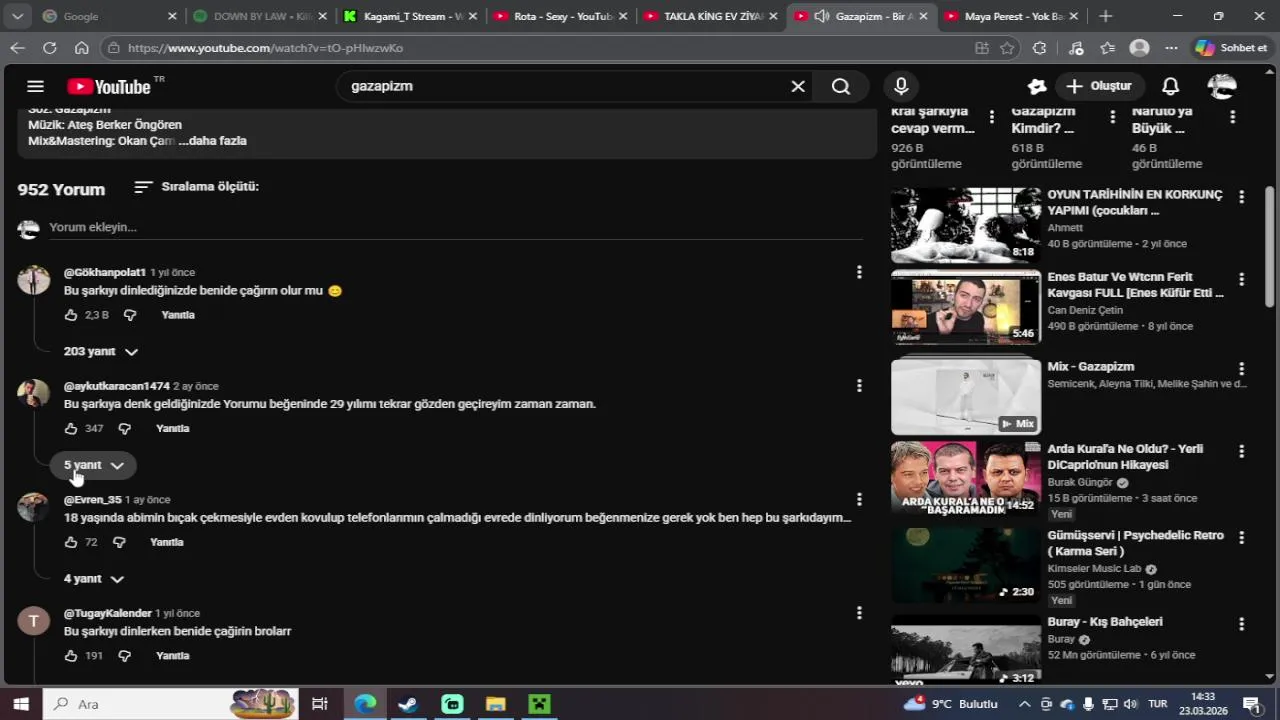This screenshot has width=1280, height=720.
Task: Open the taskbar volume icon
Action: pos(1129,704)
